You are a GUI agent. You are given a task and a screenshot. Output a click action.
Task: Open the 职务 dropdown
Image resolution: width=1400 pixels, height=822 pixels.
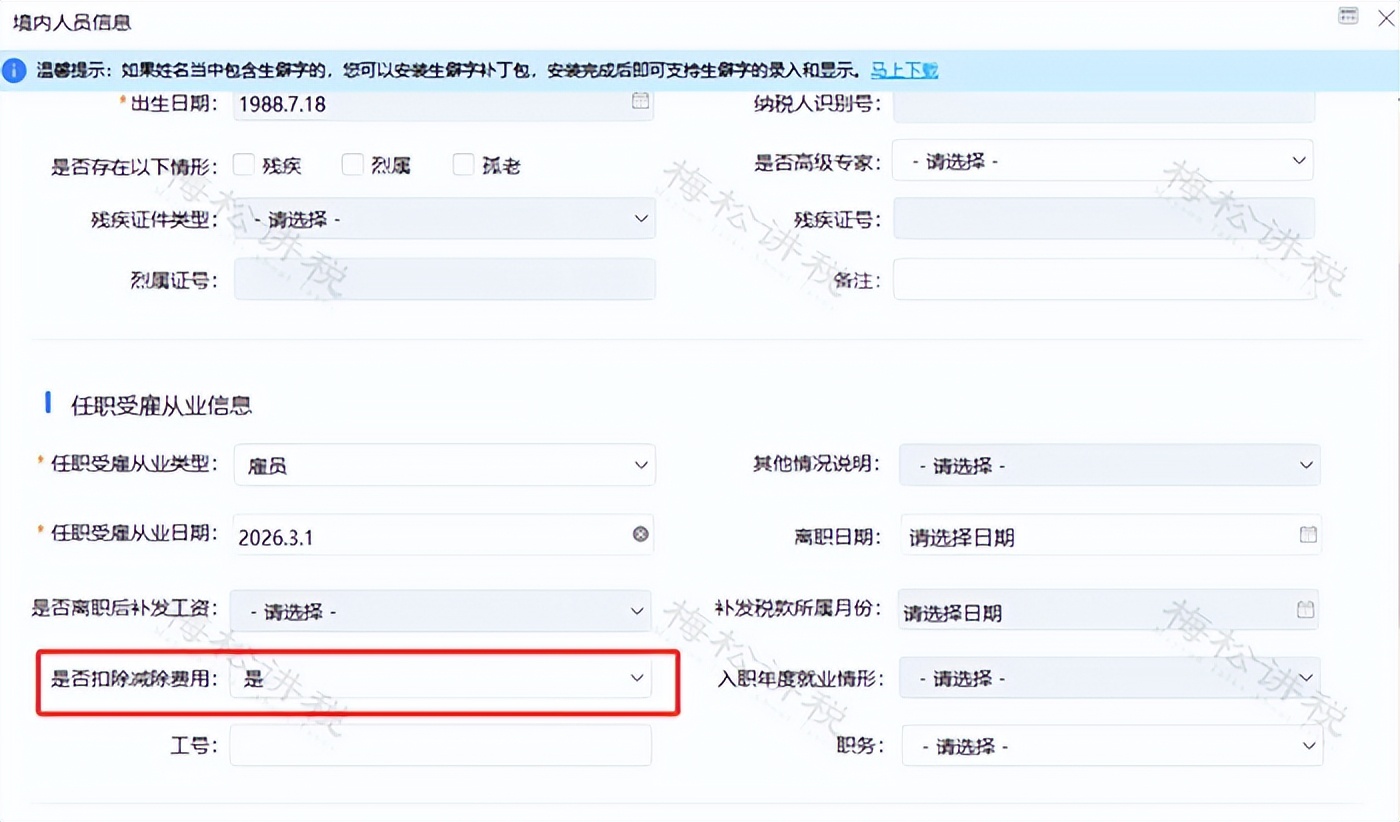1110,745
